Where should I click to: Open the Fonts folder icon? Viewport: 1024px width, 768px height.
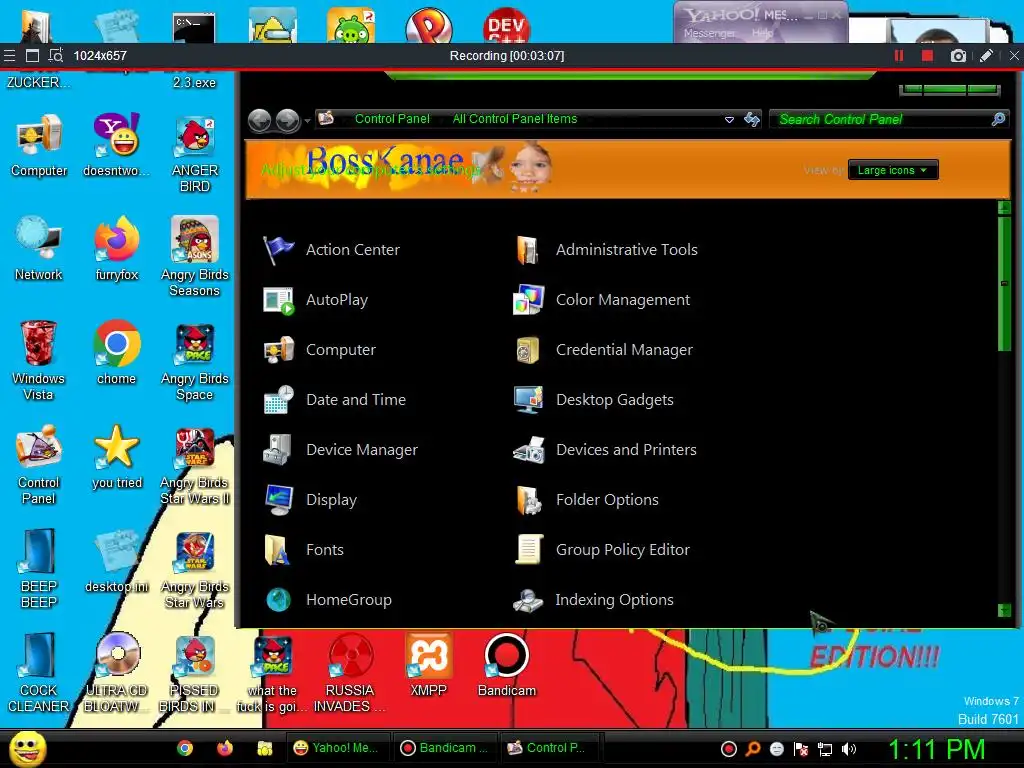click(278, 550)
